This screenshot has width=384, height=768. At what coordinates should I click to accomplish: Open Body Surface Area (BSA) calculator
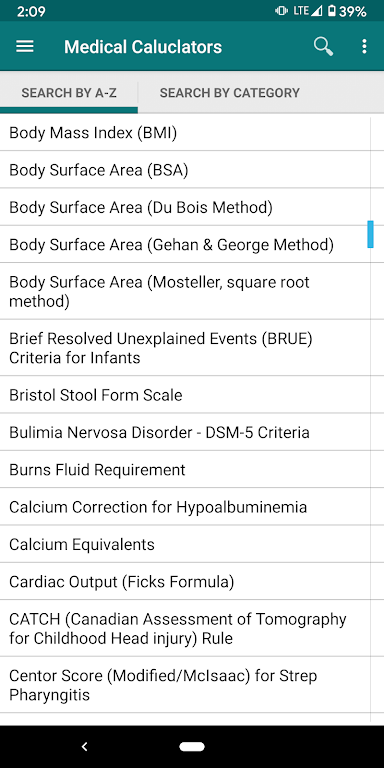[x=185, y=170]
